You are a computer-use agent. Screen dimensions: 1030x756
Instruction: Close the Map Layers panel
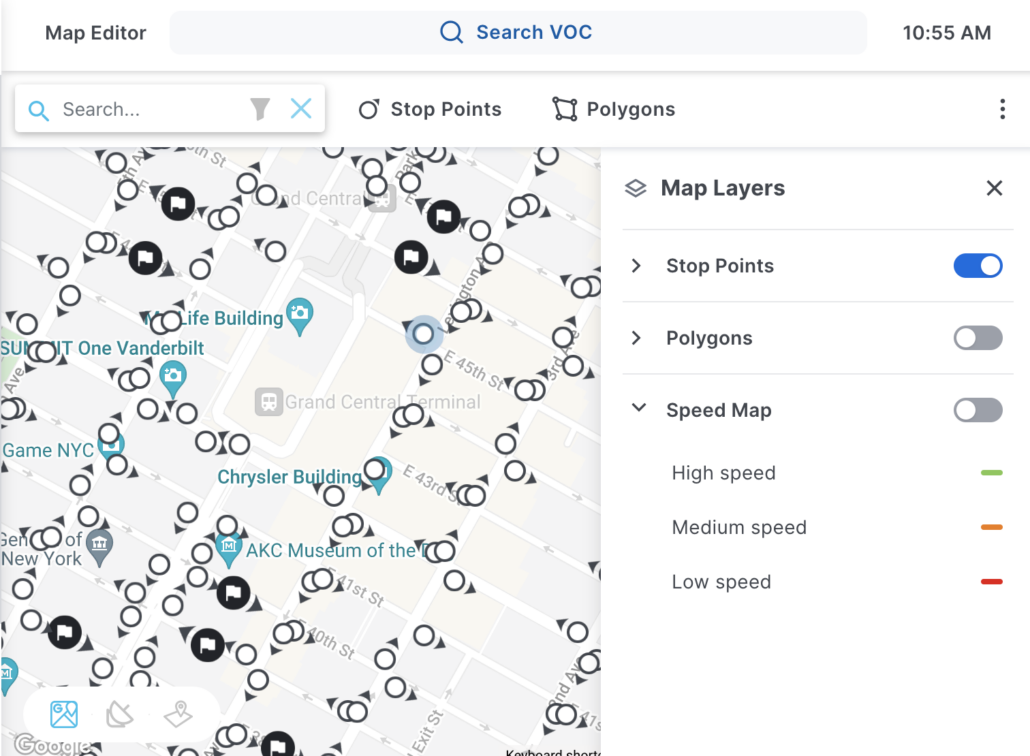pos(994,188)
